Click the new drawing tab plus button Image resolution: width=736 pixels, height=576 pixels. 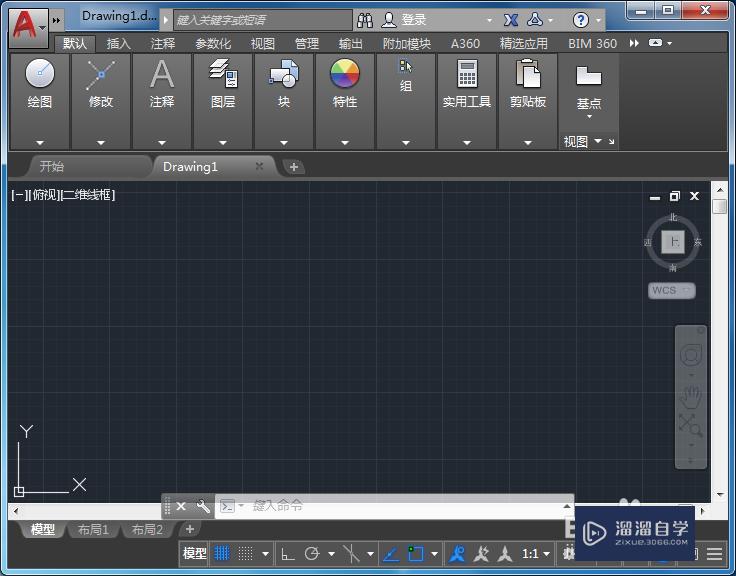pyautogui.click(x=294, y=167)
